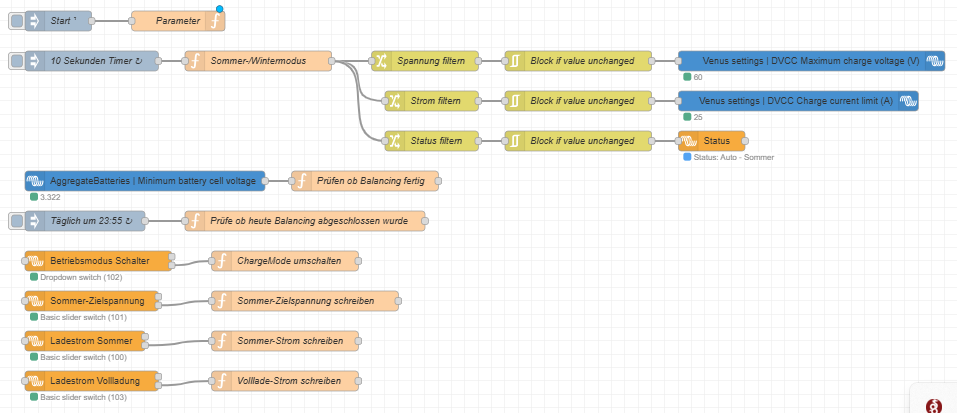957x413 pixels.
Task: Click the "Dropdown switch (102)" status text
Action: [x=81, y=278]
